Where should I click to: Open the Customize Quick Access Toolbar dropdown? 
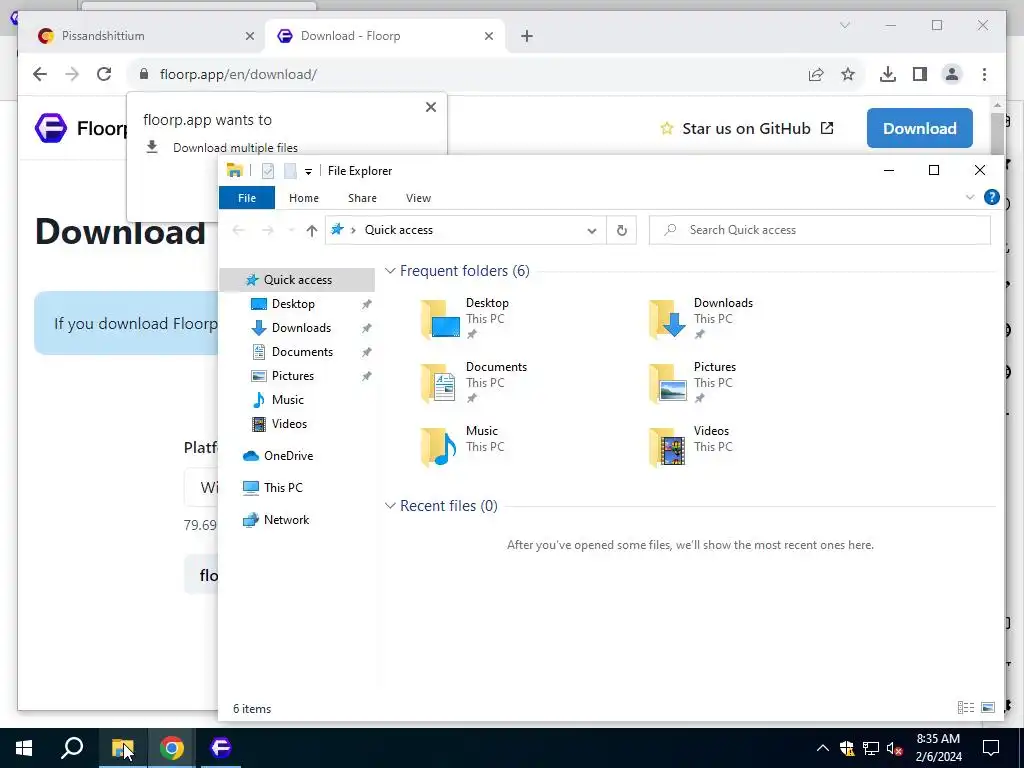308,172
